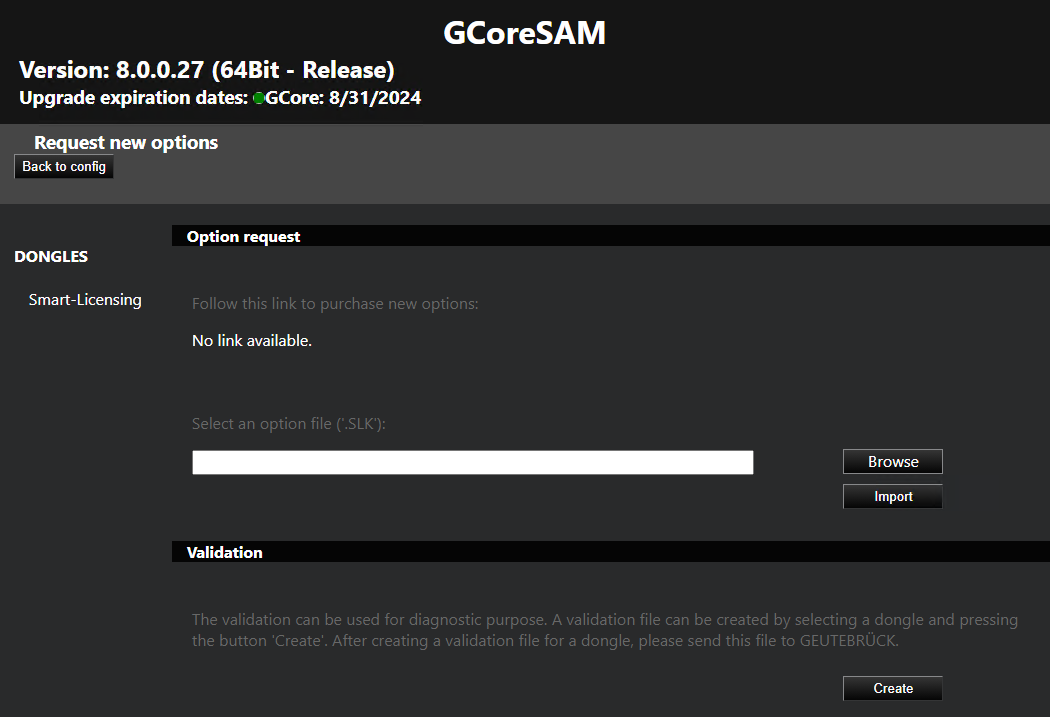This screenshot has width=1050, height=717.
Task: Select the Option request section header
Action: (x=243, y=237)
